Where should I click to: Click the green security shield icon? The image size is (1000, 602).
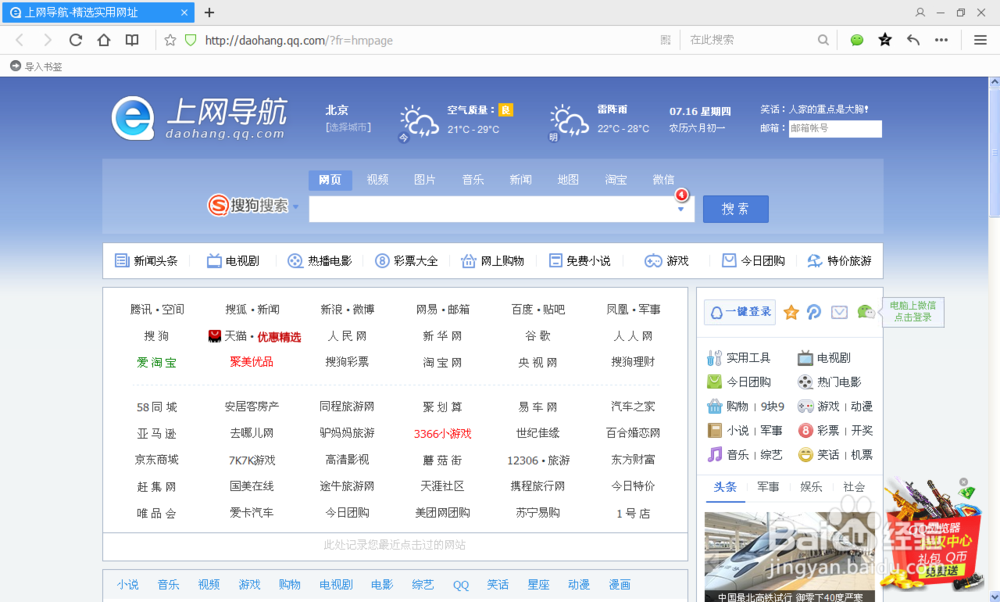pyautogui.click(x=190, y=40)
